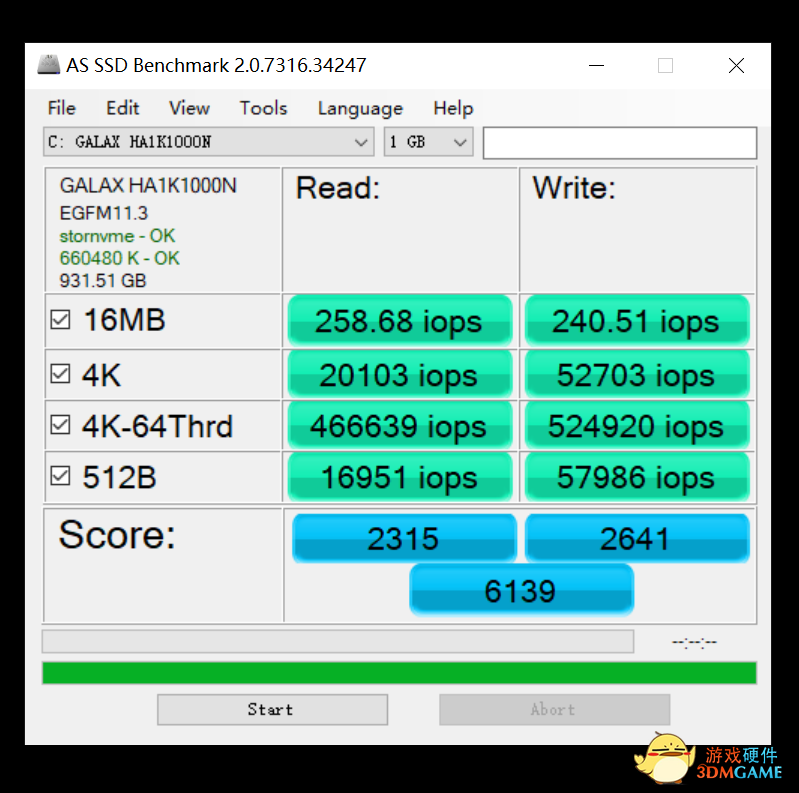Uncheck the 16MB test checkbox

click(60, 320)
